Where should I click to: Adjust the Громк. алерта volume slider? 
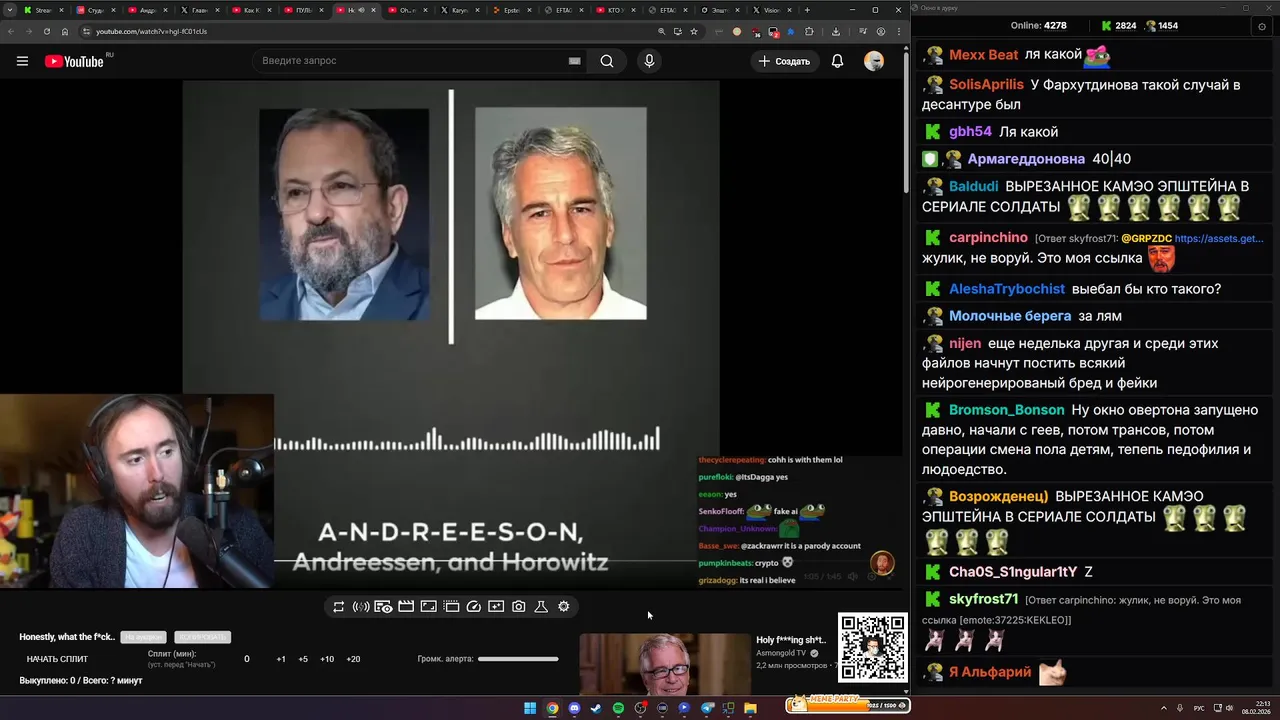coord(518,659)
